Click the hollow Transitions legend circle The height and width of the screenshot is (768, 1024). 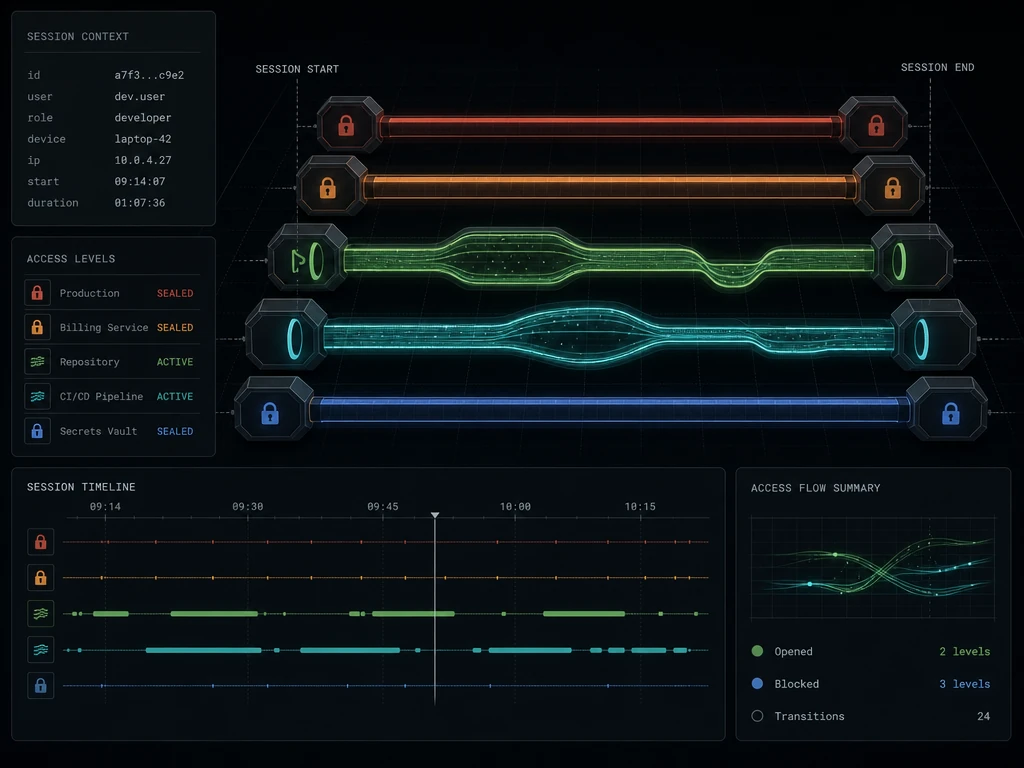click(758, 716)
